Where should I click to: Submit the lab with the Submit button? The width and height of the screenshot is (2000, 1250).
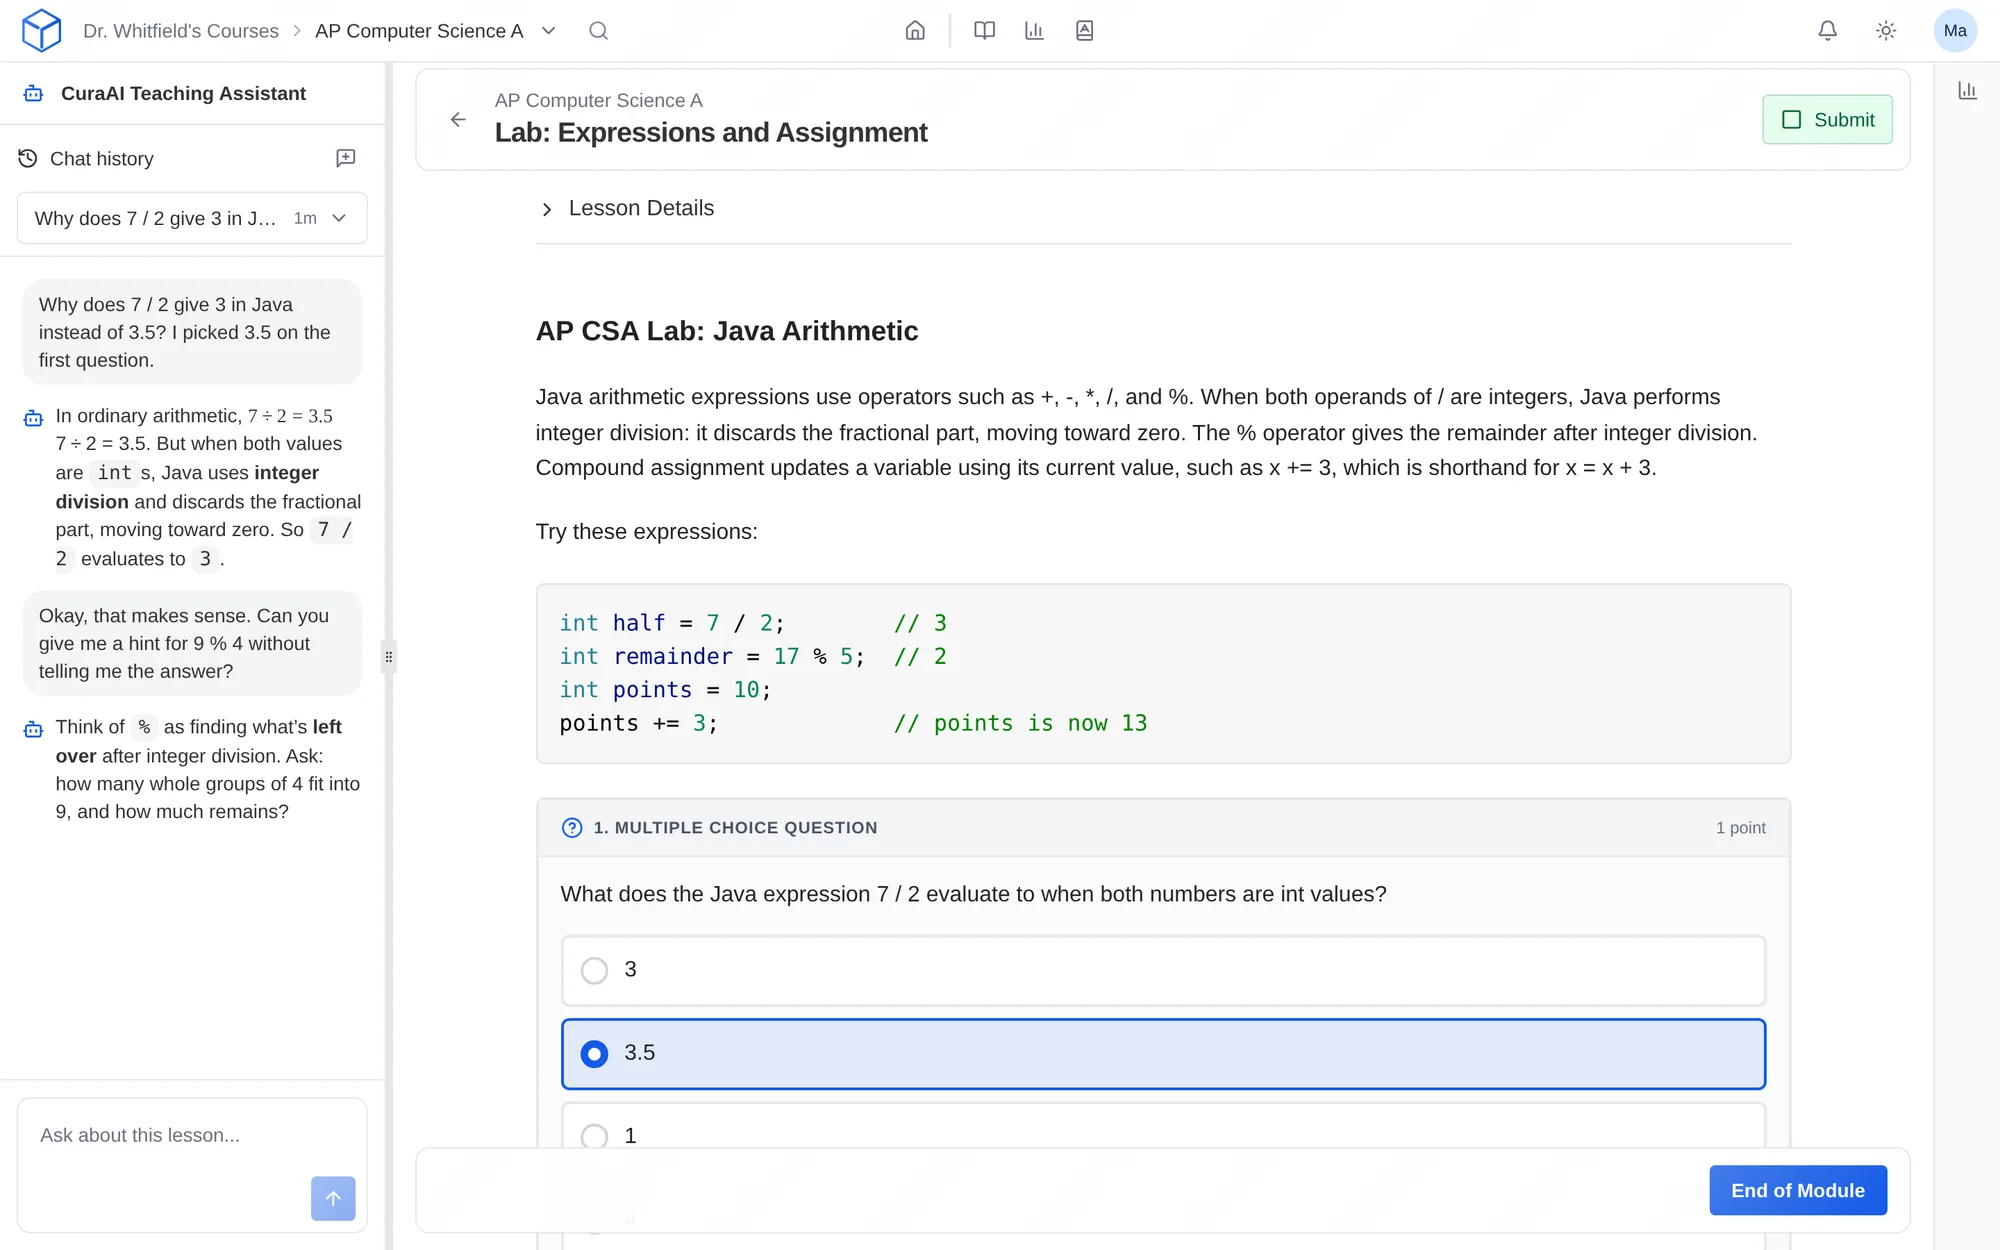pyautogui.click(x=1827, y=120)
